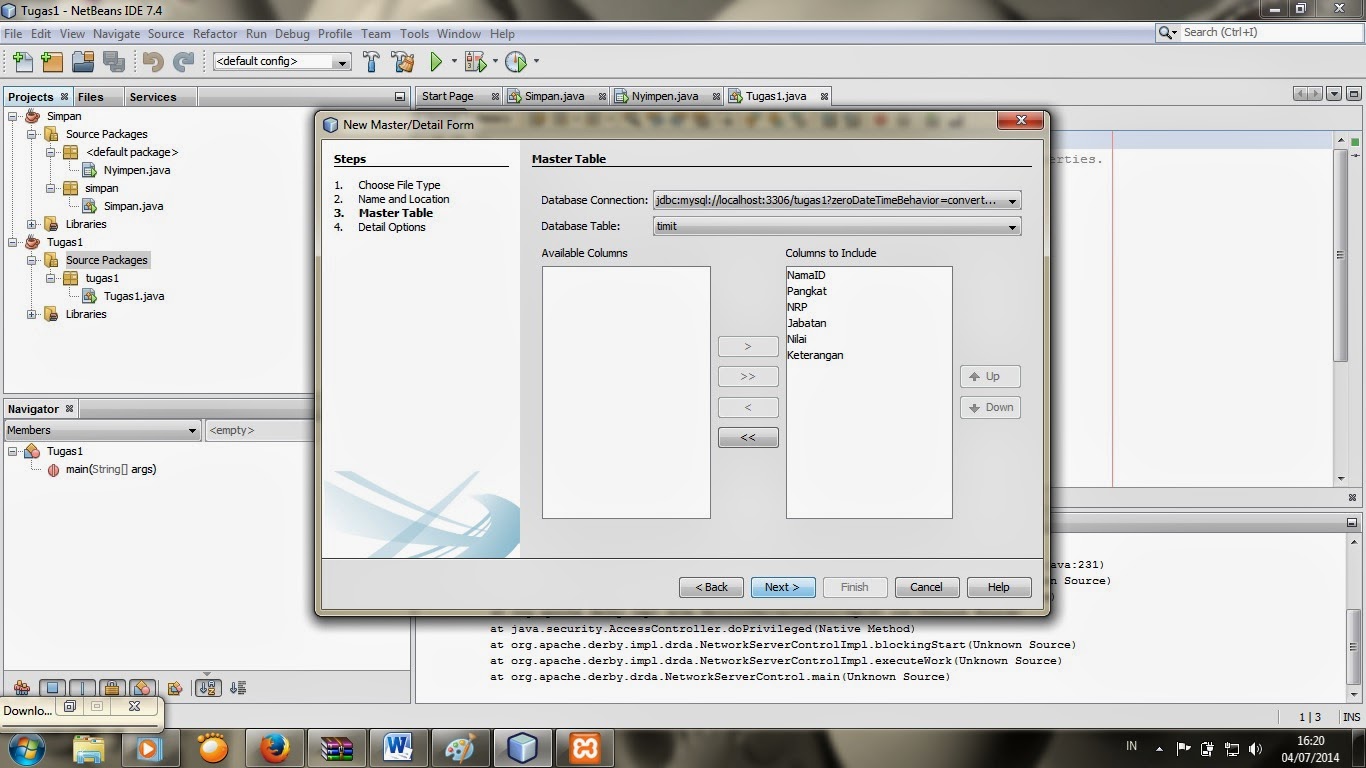Click the Windows Start button
Viewport: 1366px width, 768px height.
click(25, 747)
